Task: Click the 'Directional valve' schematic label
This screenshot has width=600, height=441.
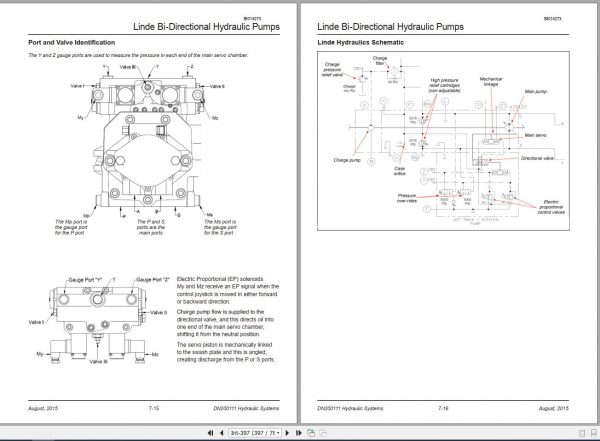Action: 537,158
